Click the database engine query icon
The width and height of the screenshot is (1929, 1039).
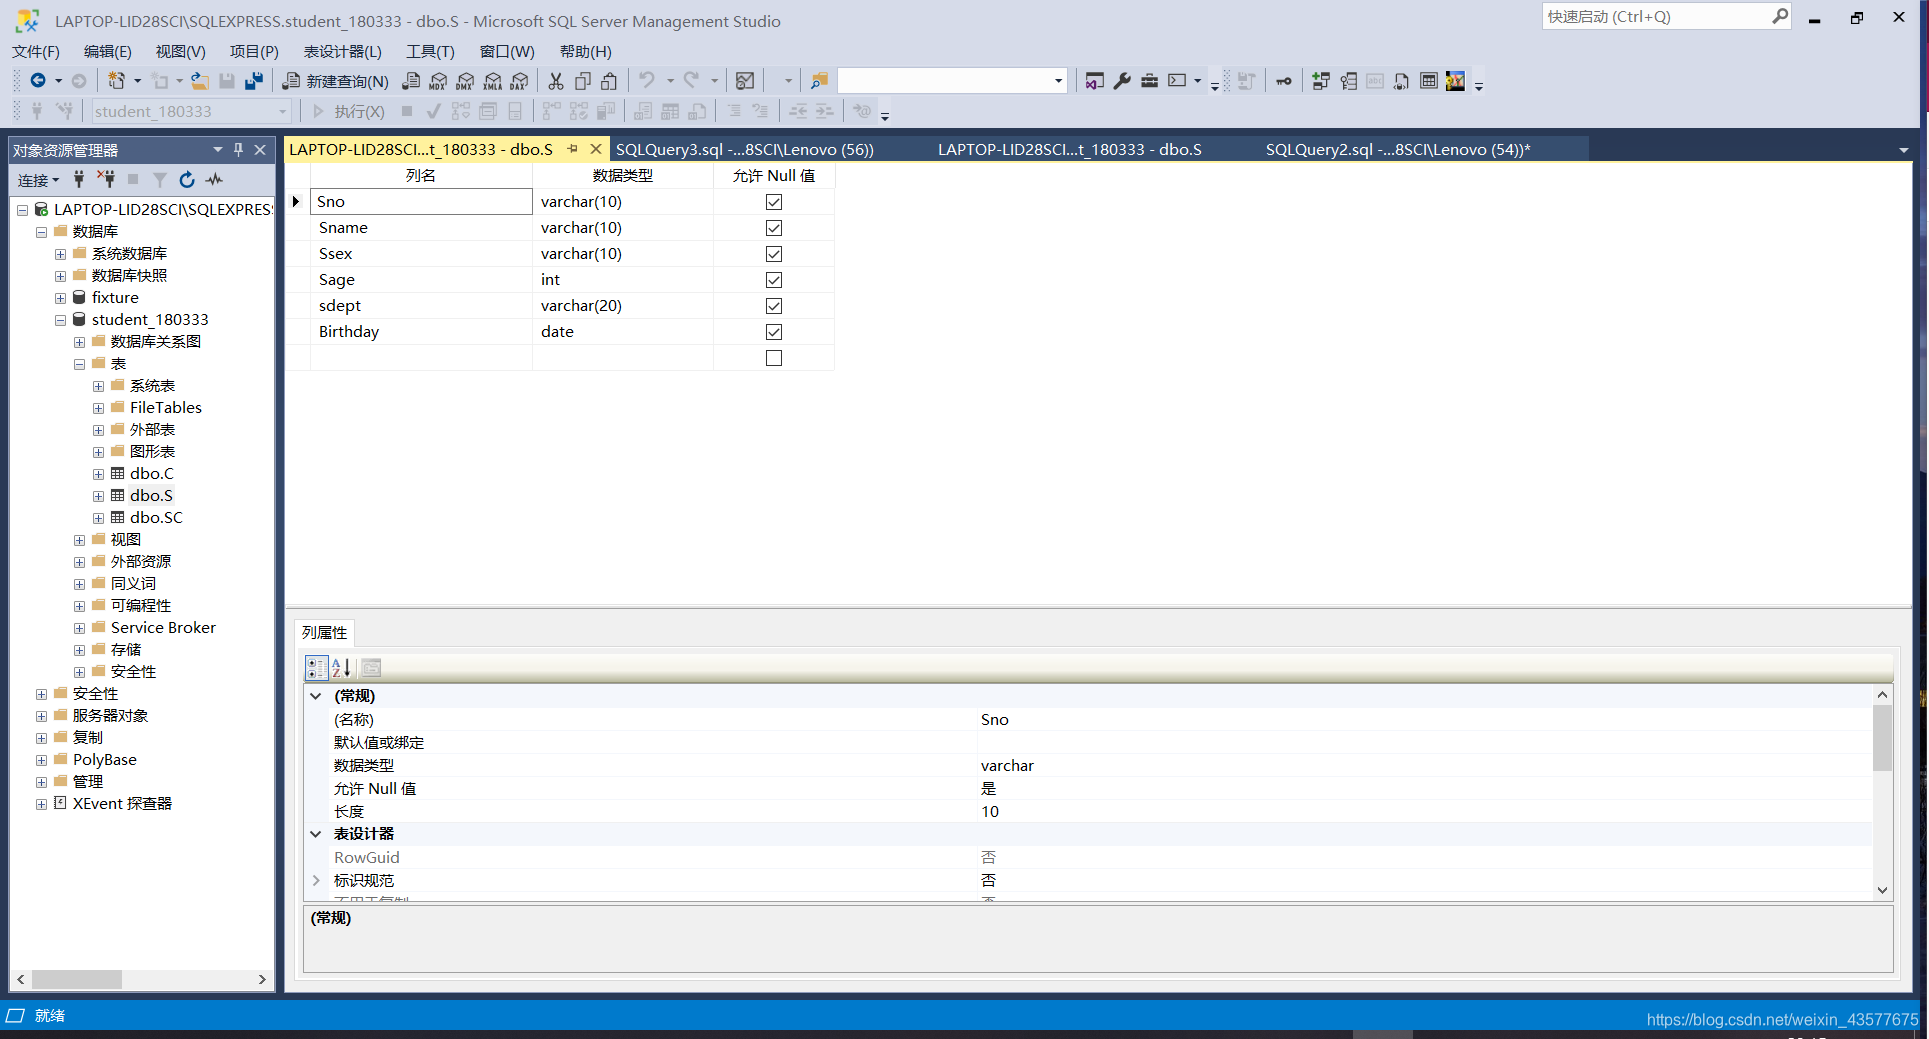(x=411, y=81)
